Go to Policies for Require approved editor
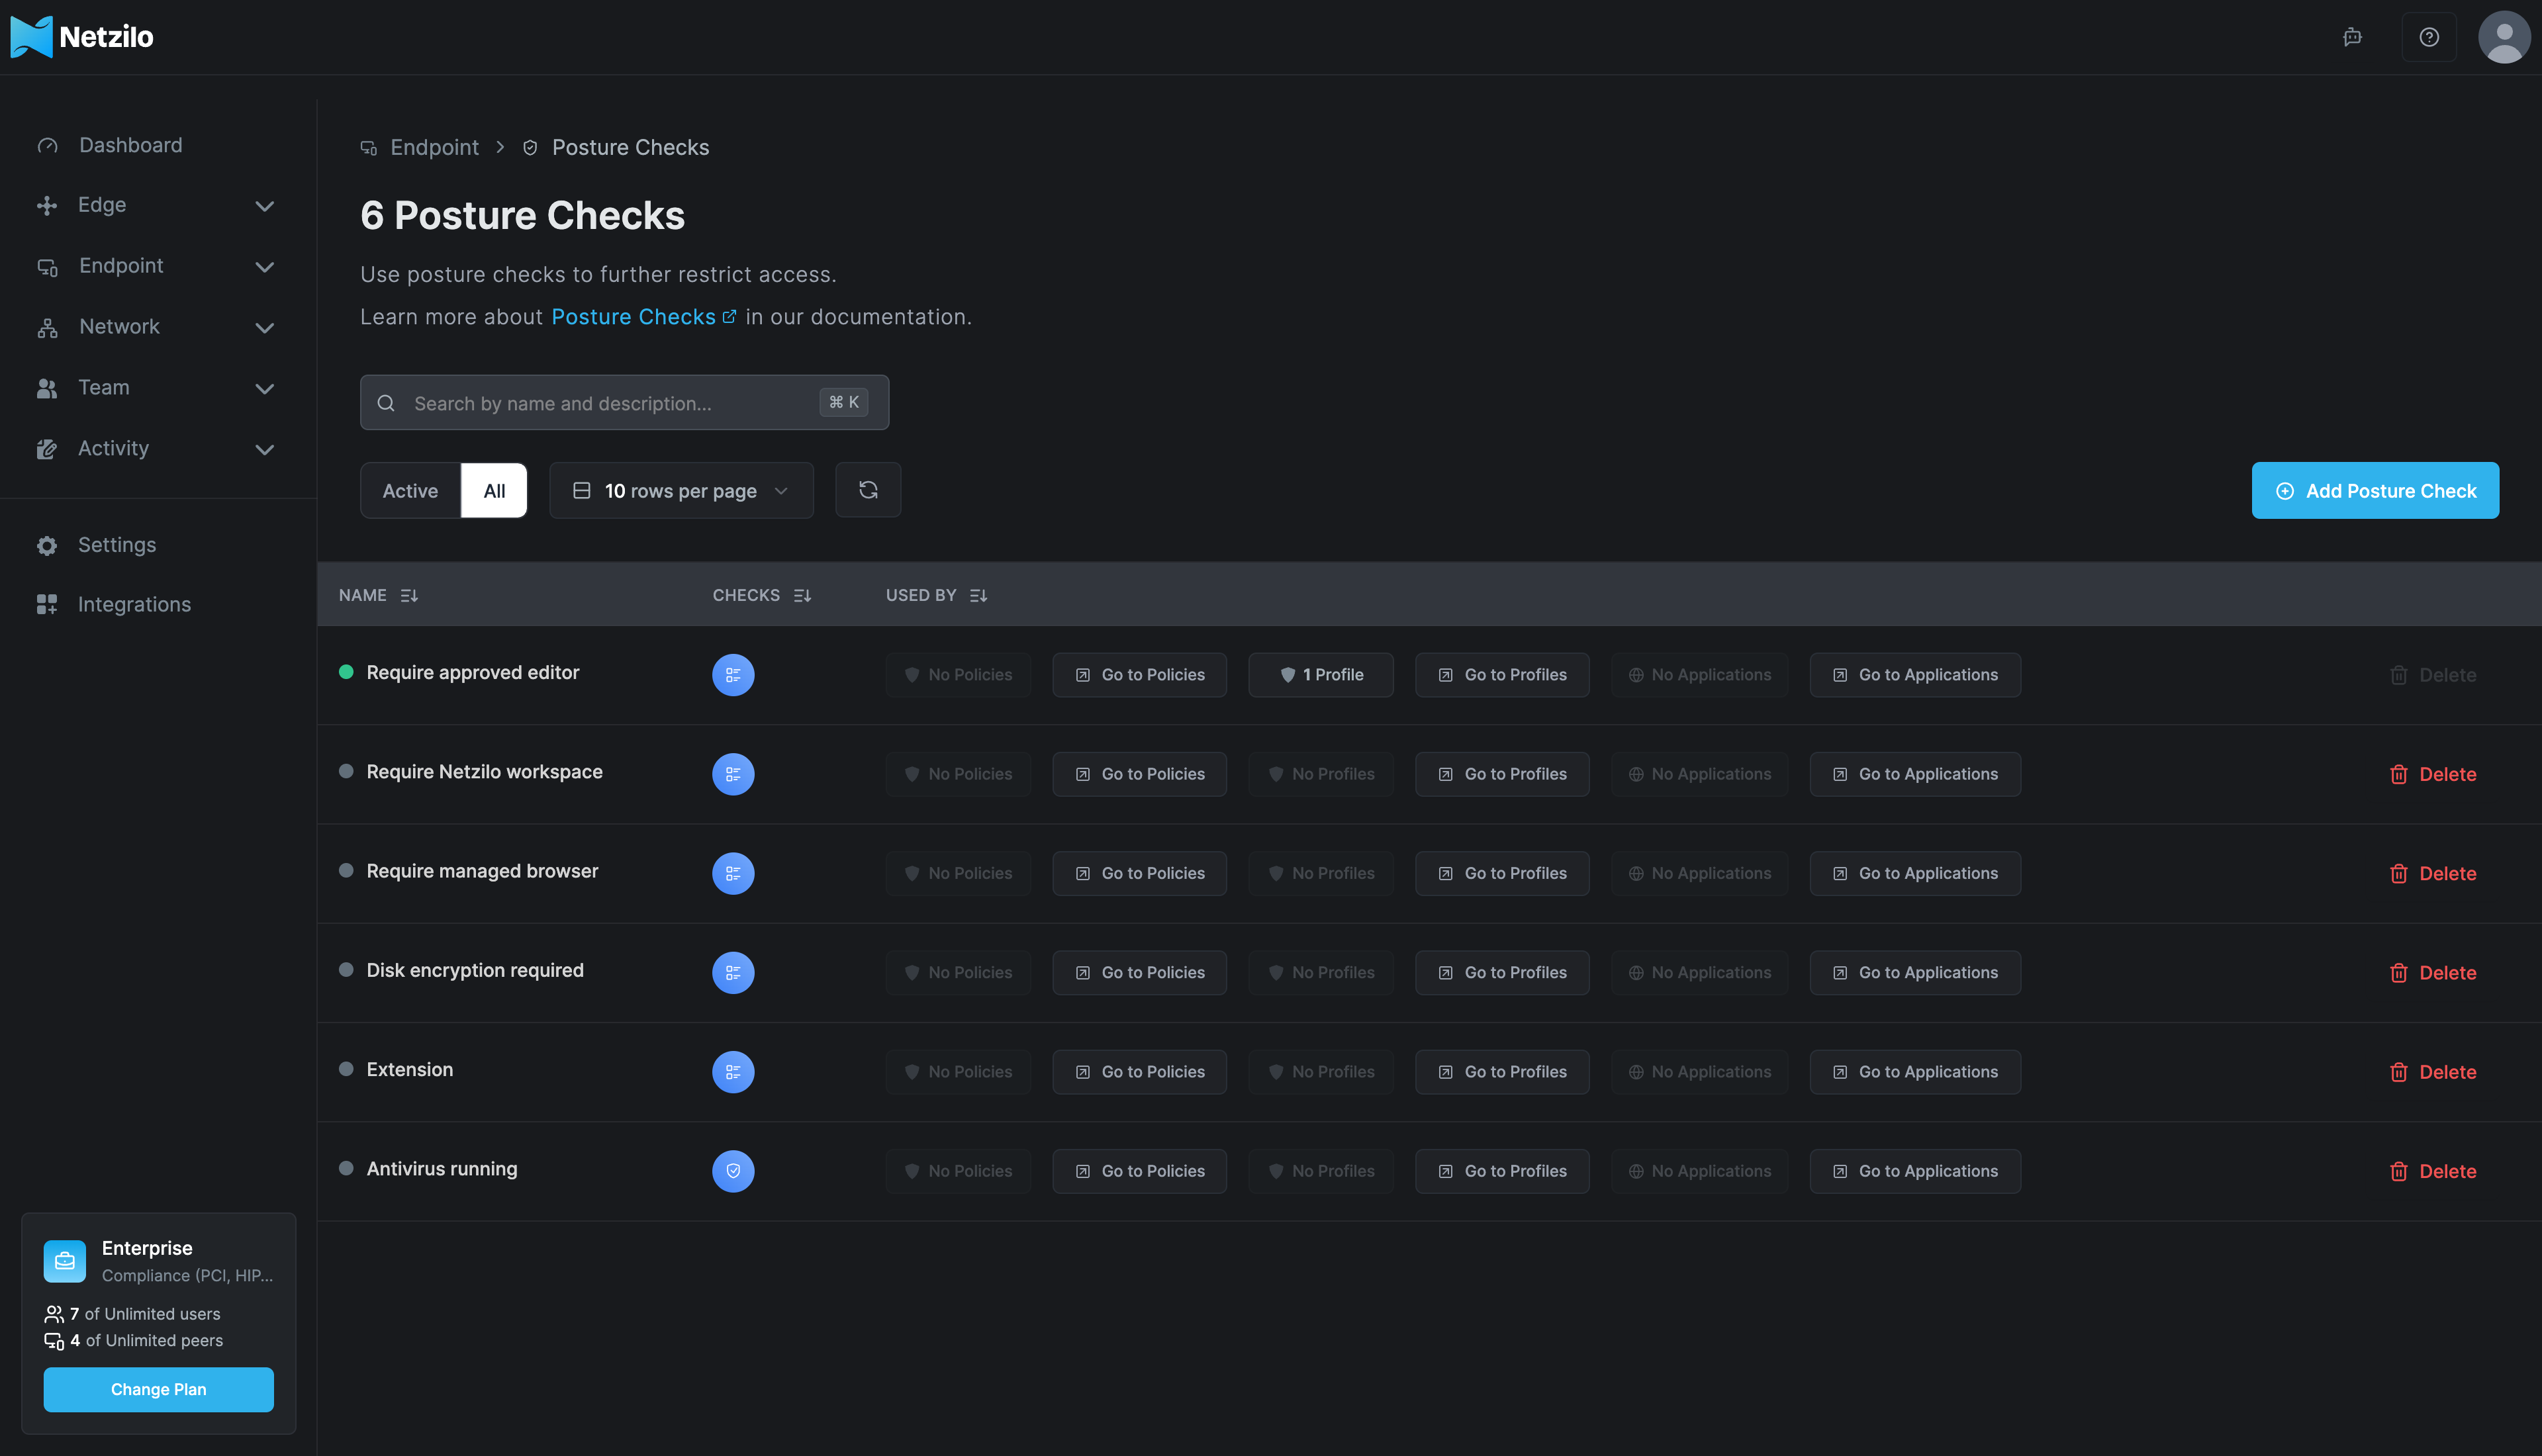This screenshot has height=1456, width=2542. [1139, 675]
